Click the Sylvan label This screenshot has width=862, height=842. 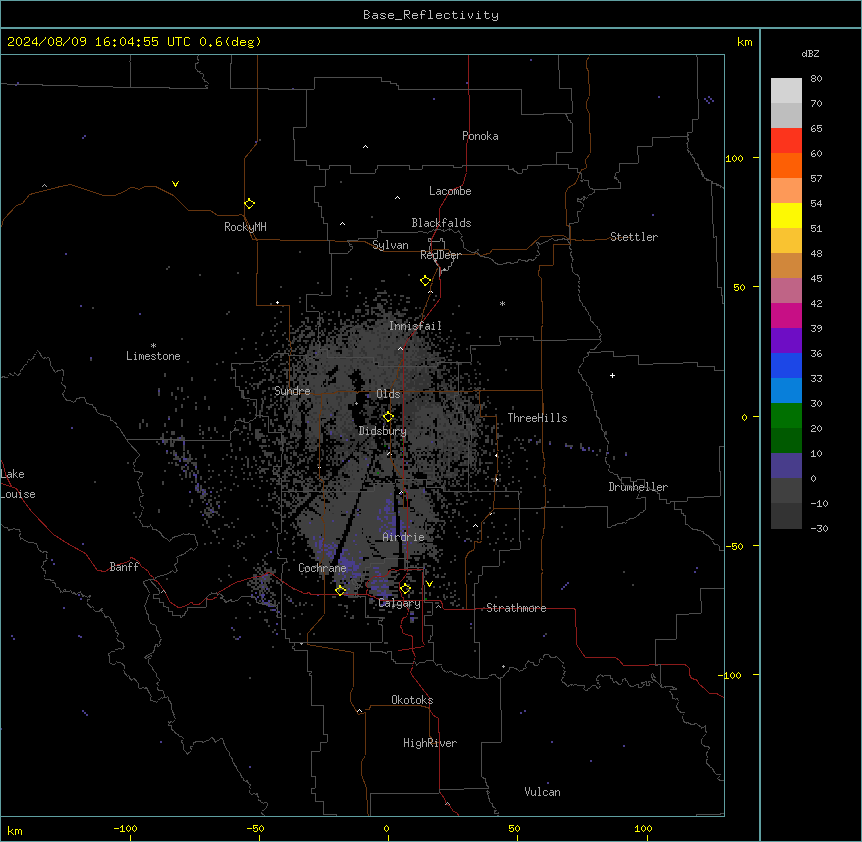390,245
